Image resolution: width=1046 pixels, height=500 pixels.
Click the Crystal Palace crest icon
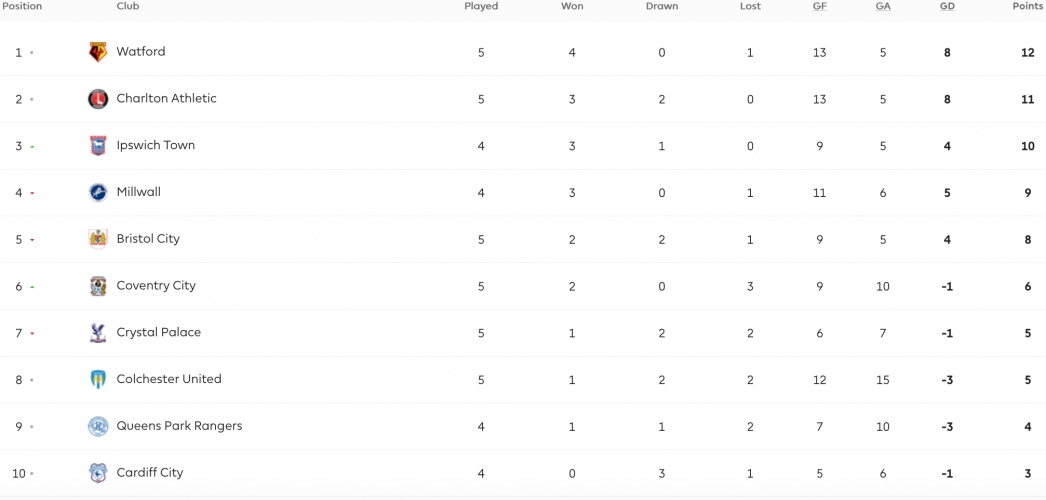(x=98, y=333)
